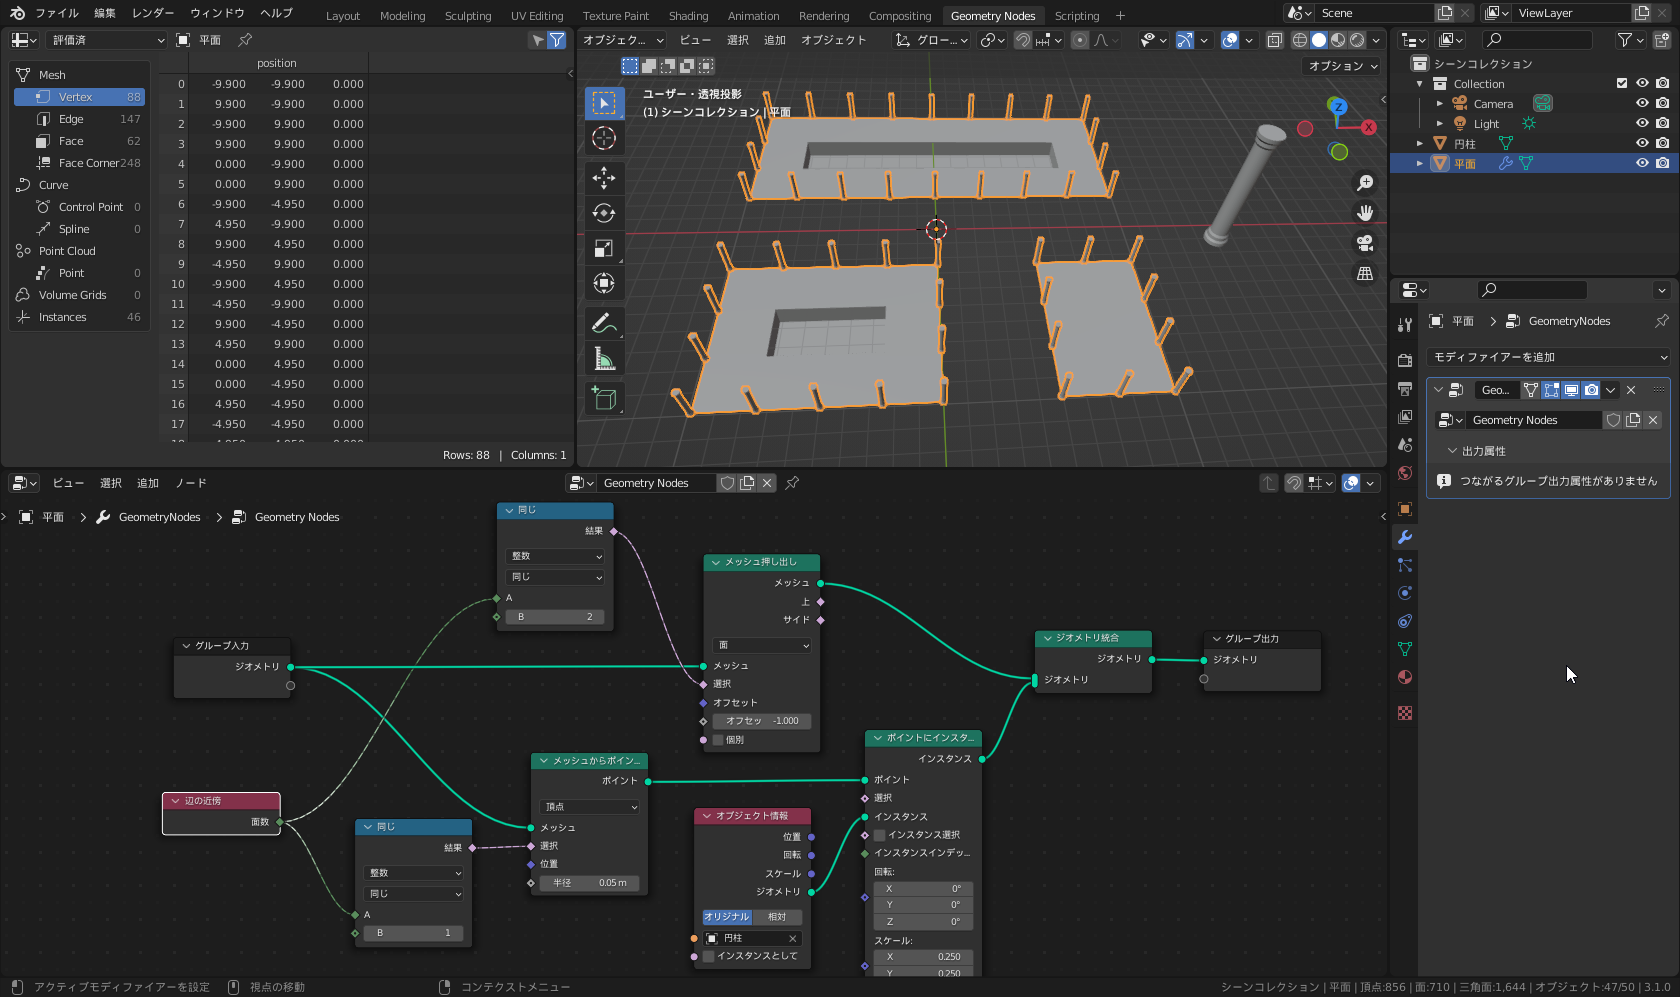Select the Scale tool

[604, 248]
